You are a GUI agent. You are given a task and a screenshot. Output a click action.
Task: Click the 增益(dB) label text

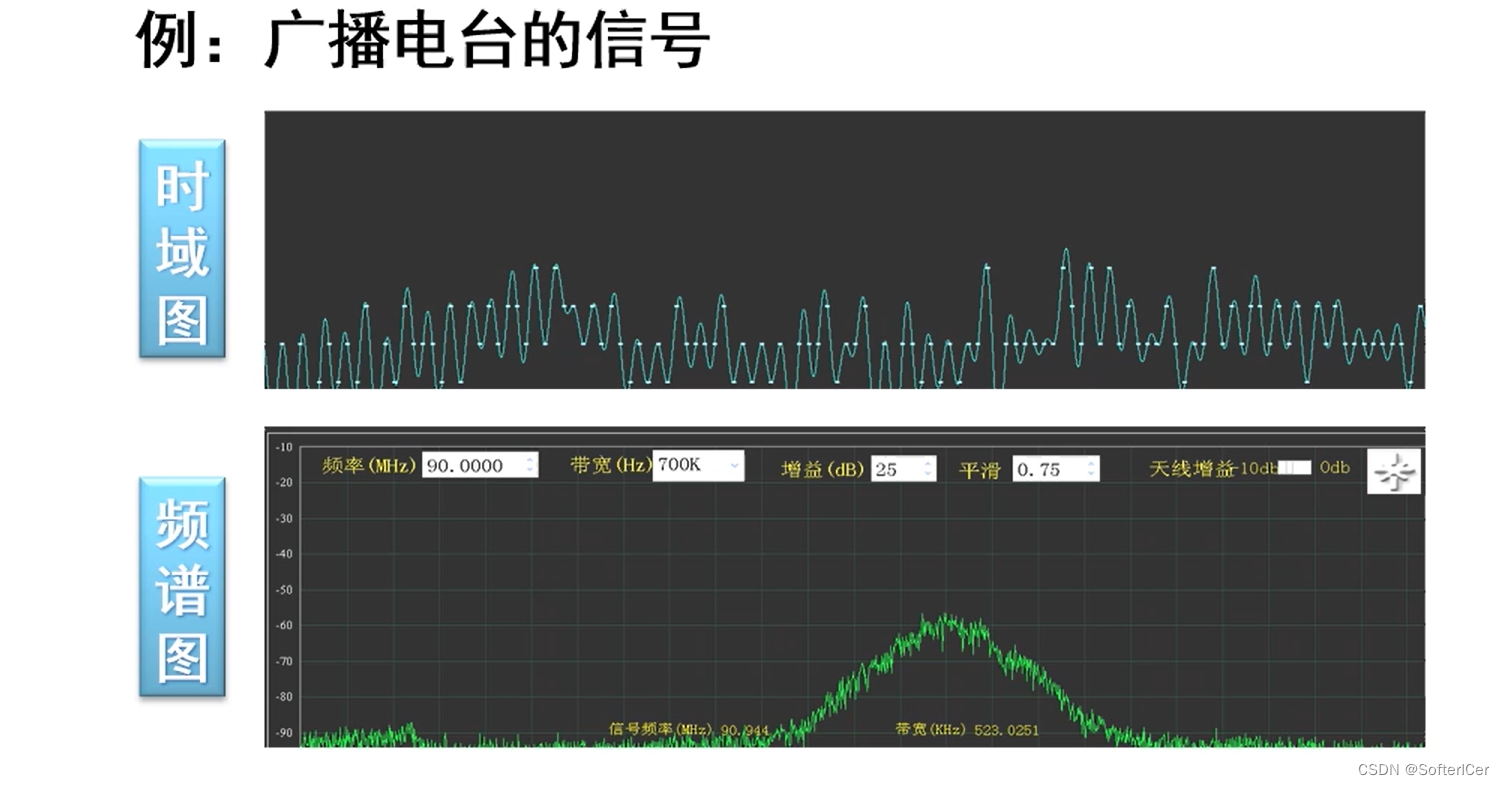coord(823,469)
